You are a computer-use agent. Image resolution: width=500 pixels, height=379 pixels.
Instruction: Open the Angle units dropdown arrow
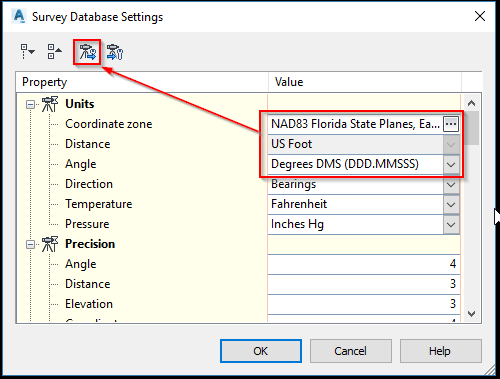click(x=451, y=165)
